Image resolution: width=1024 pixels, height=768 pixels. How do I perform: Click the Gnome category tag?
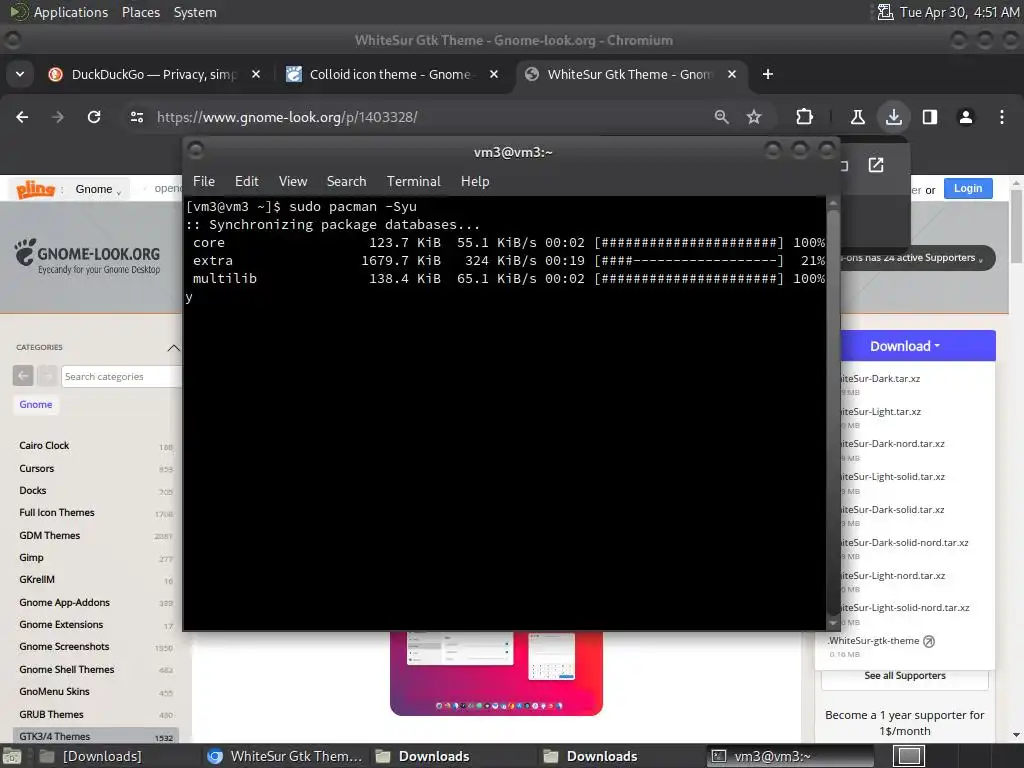tap(36, 404)
